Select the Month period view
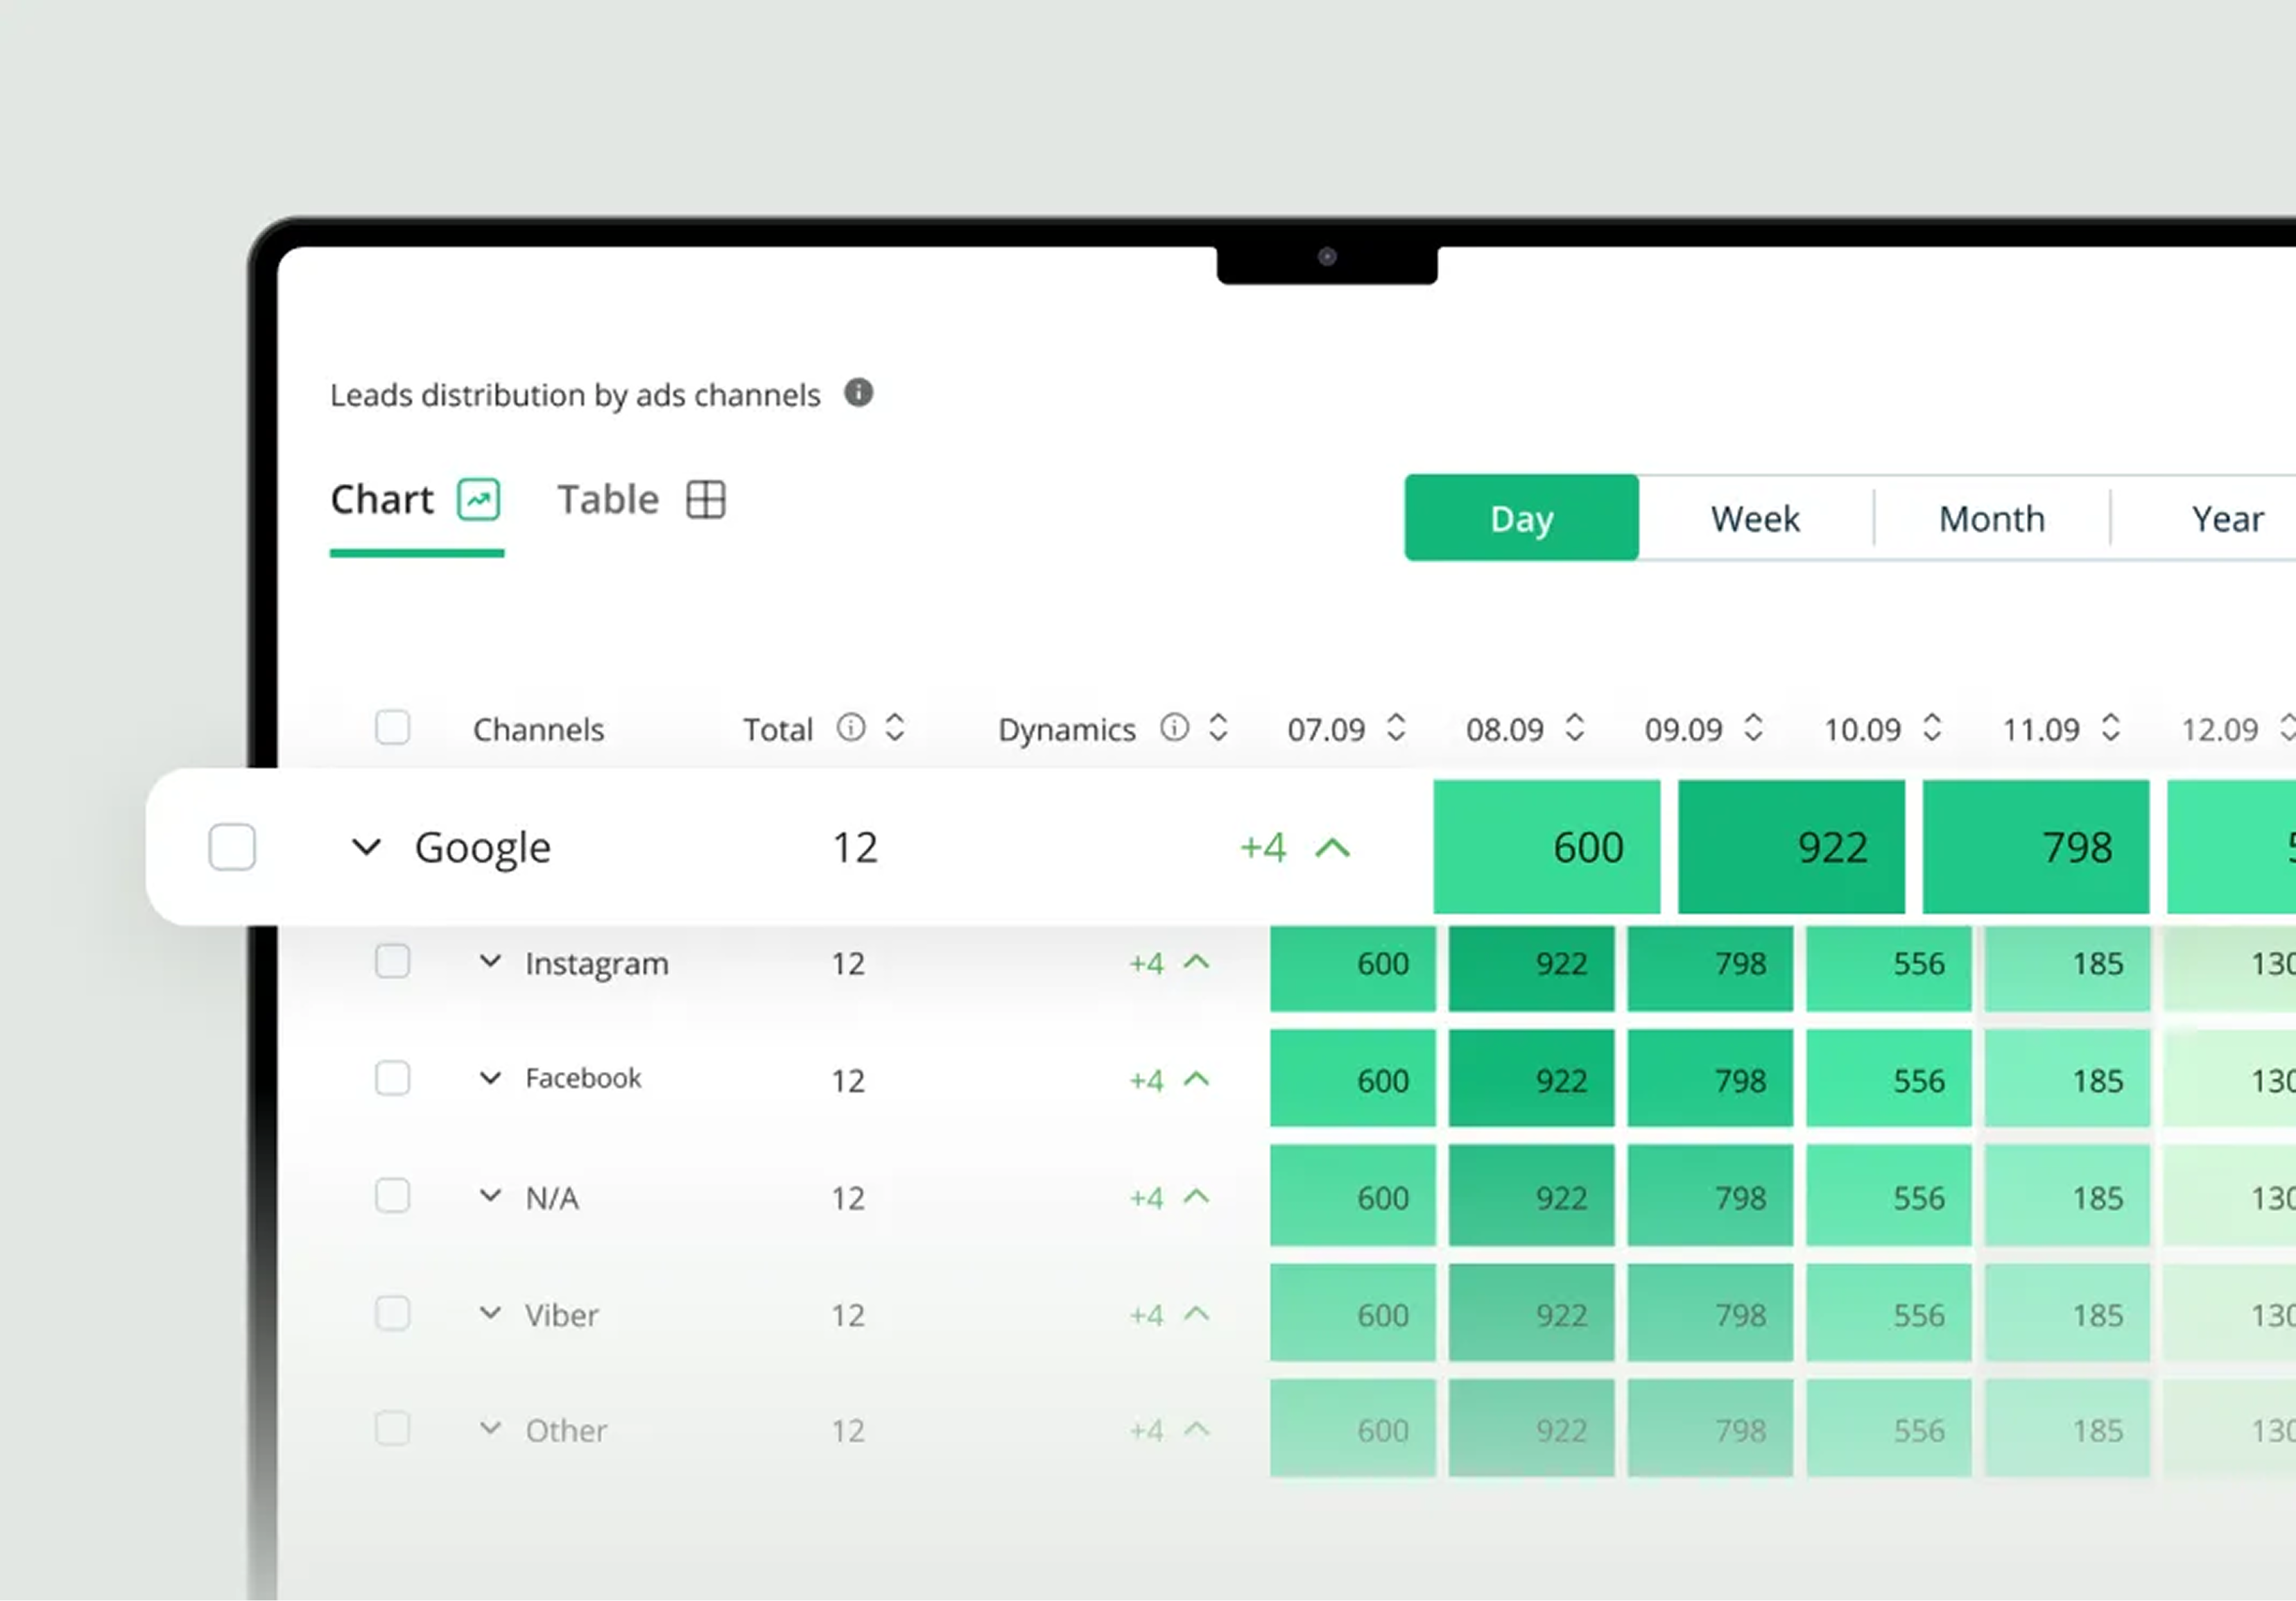The height and width of the screenshot is (1601, 2296). (1991, 518)
